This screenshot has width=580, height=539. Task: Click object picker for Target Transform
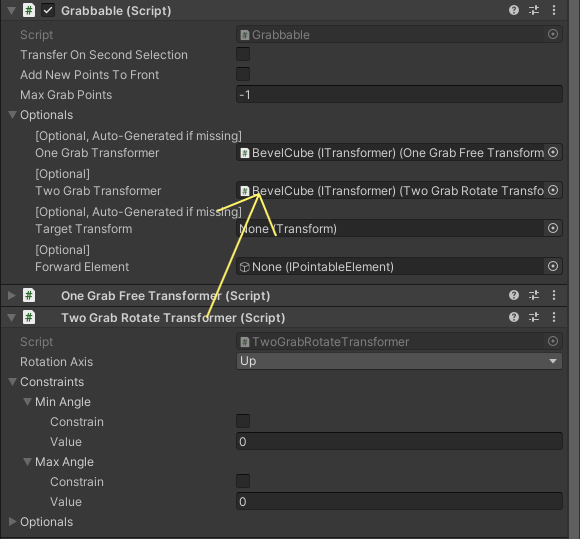[553, 228]
